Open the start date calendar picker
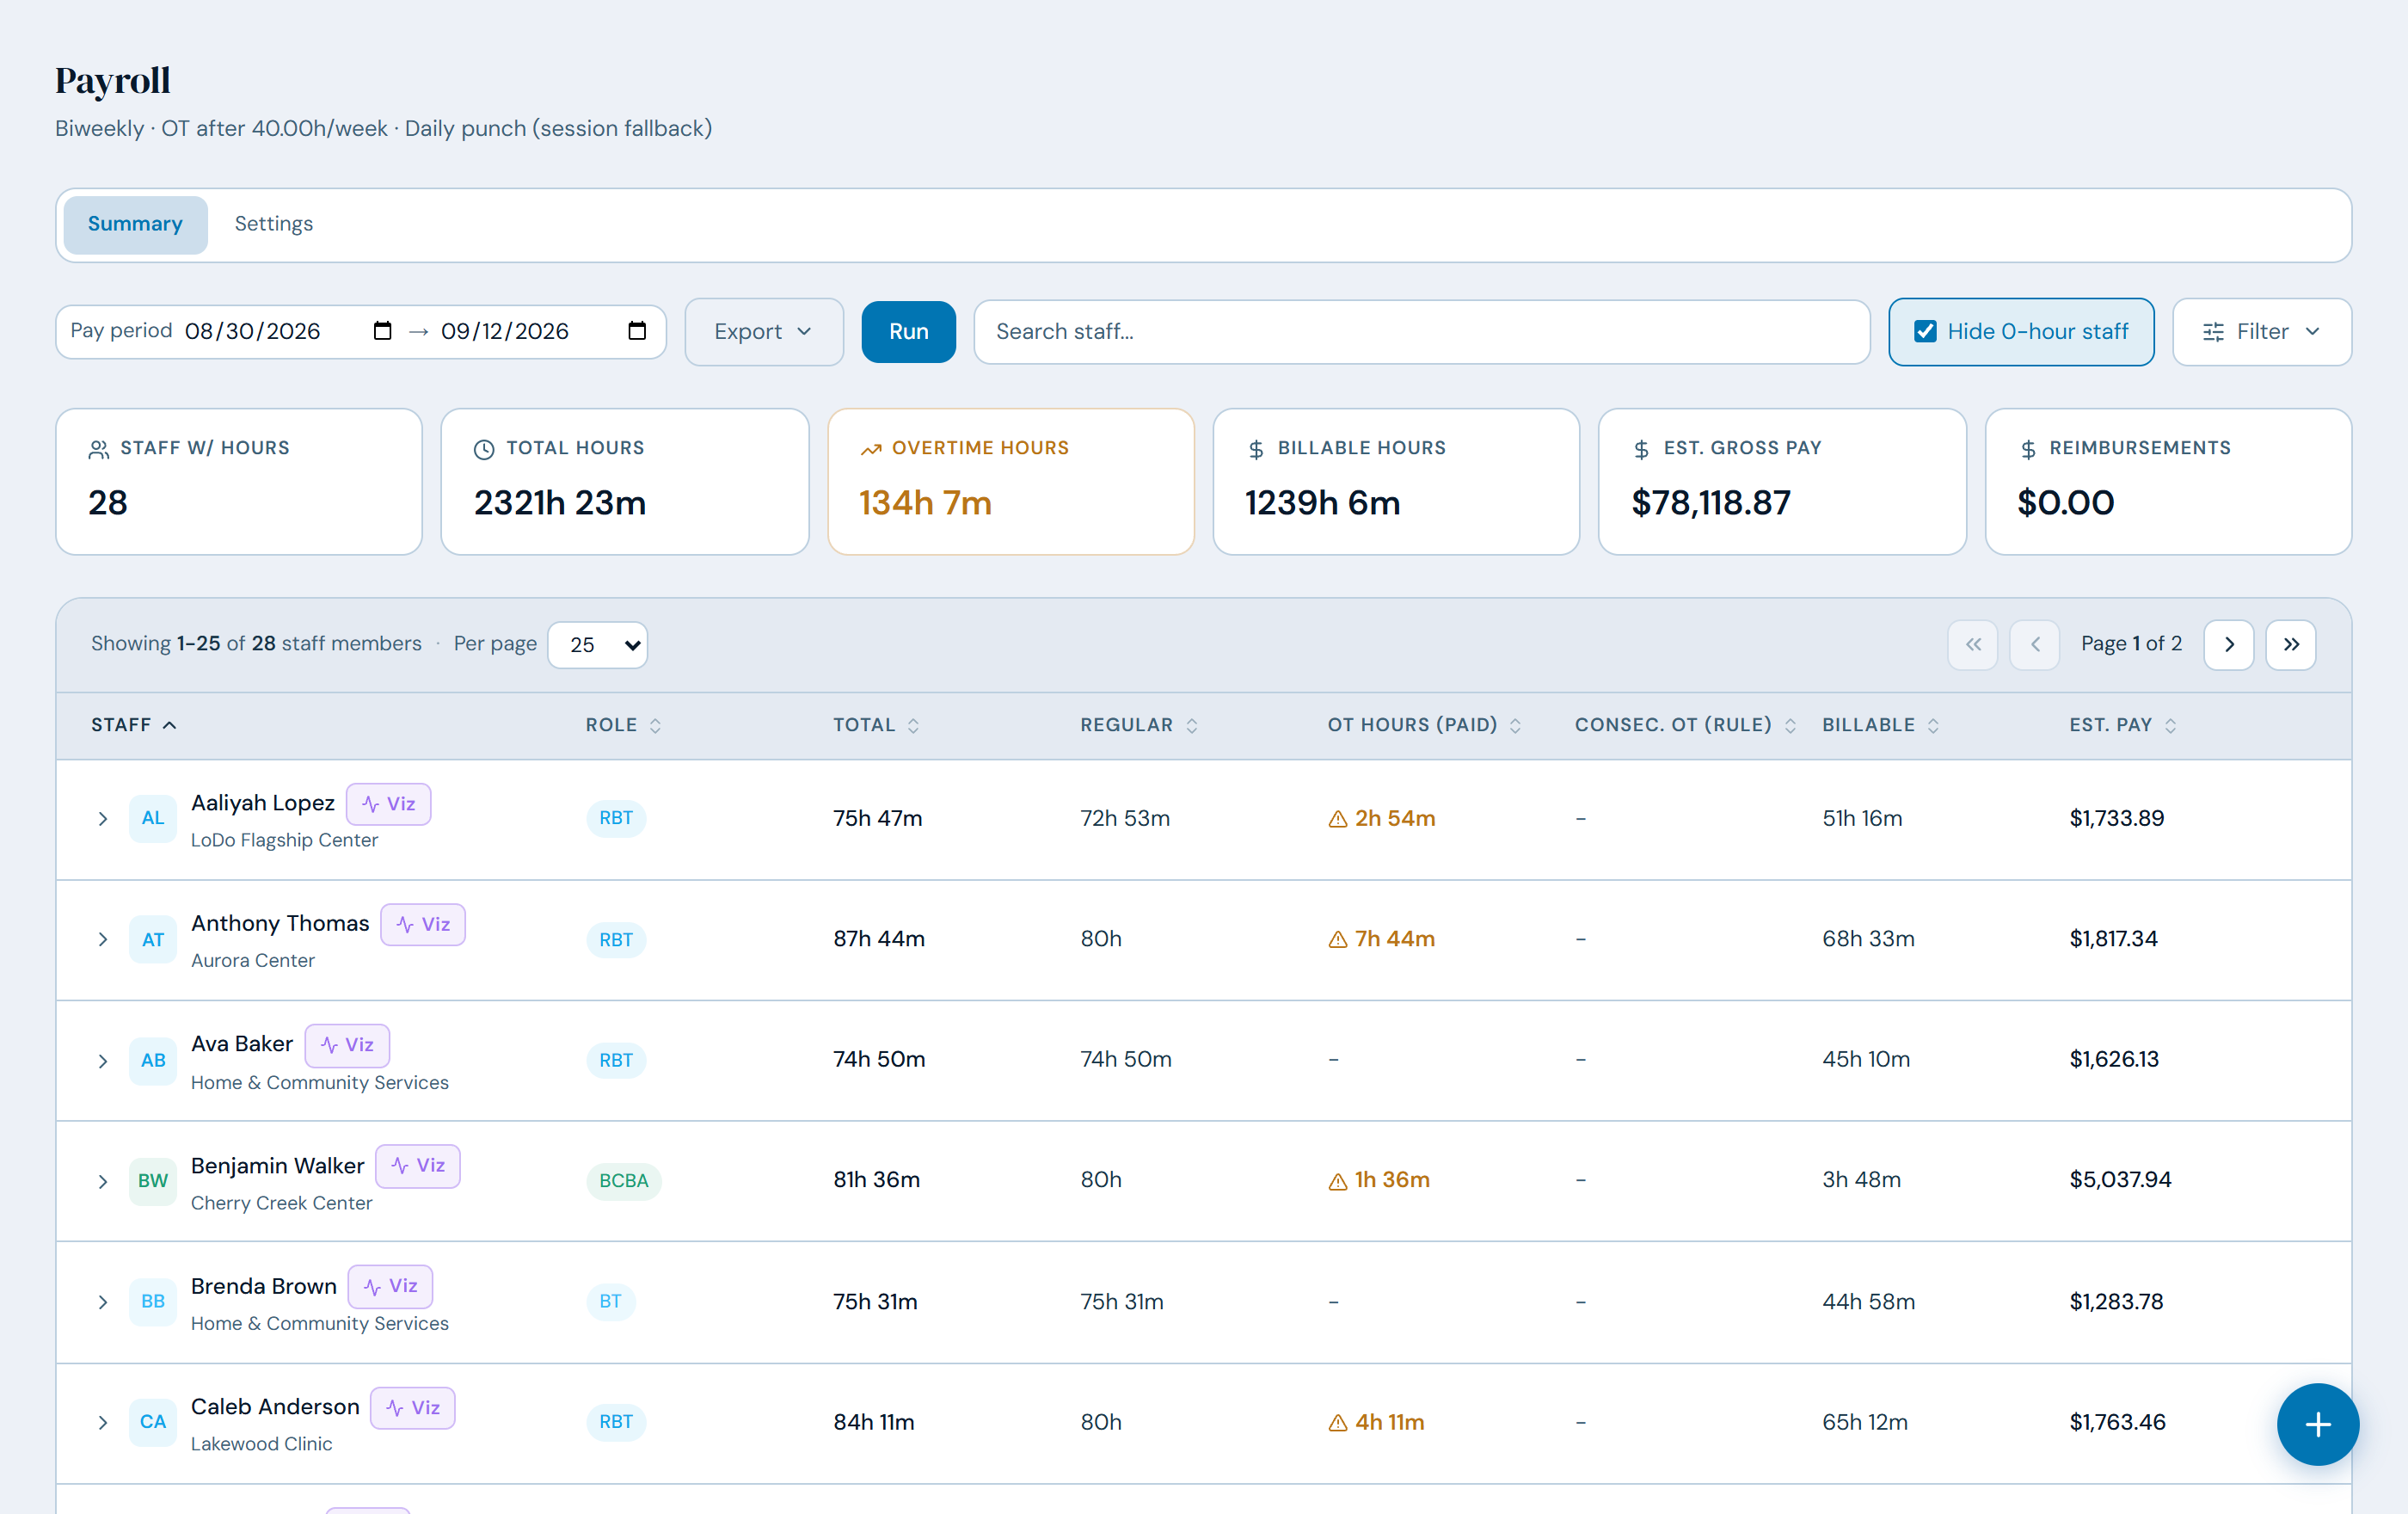Image resolution: width=2408 pixels, height=1514 pixels. tap(382, 331)
